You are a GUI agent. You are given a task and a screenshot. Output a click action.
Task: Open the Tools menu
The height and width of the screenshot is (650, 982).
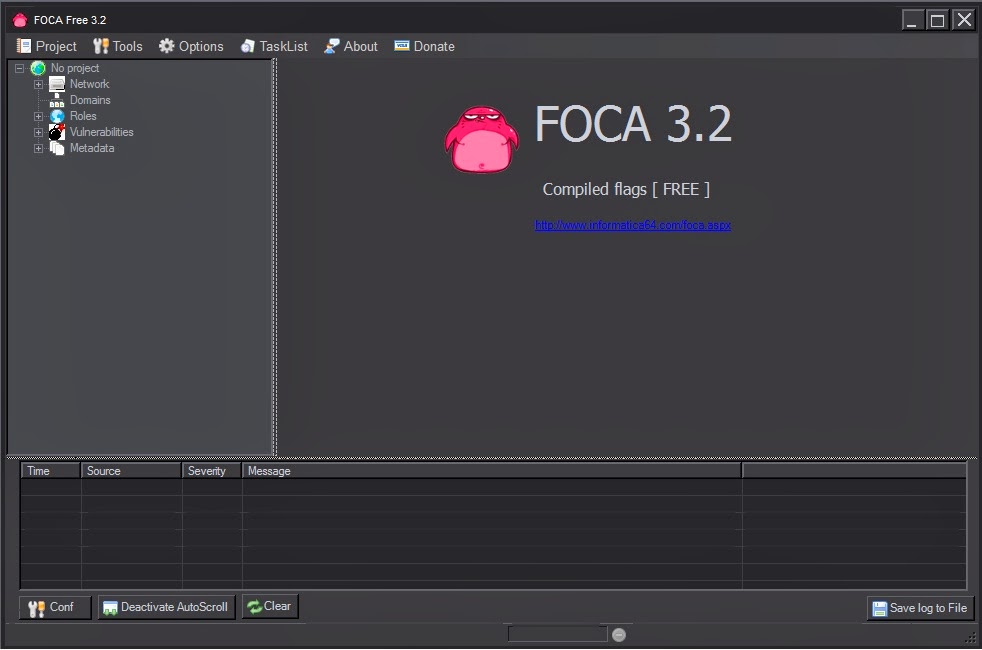[118, 46]
